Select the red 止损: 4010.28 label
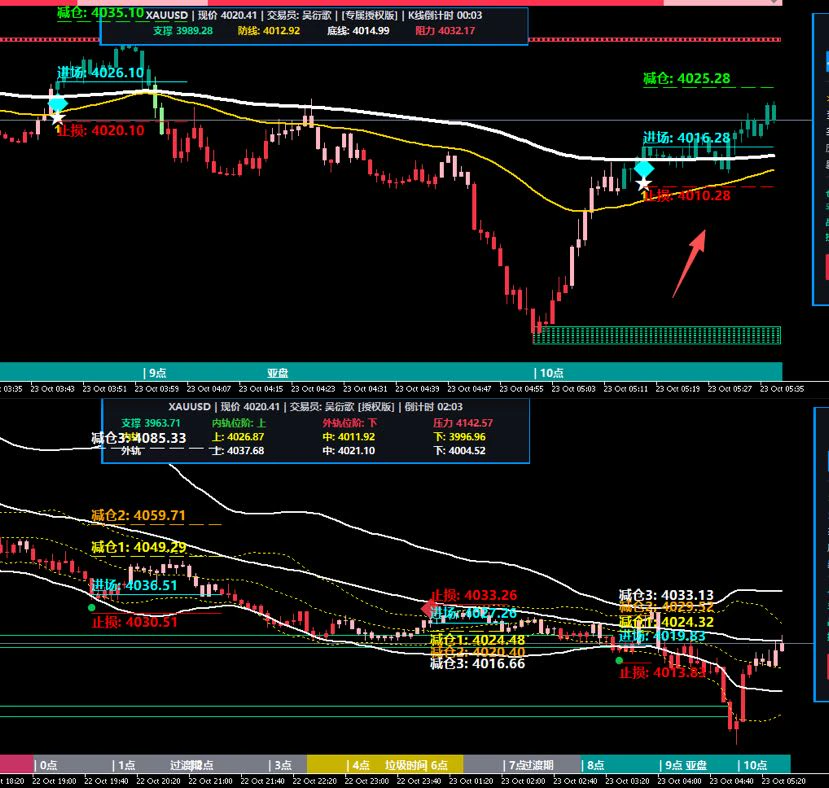This screenshot has width=829, height=788. point(686,195)
